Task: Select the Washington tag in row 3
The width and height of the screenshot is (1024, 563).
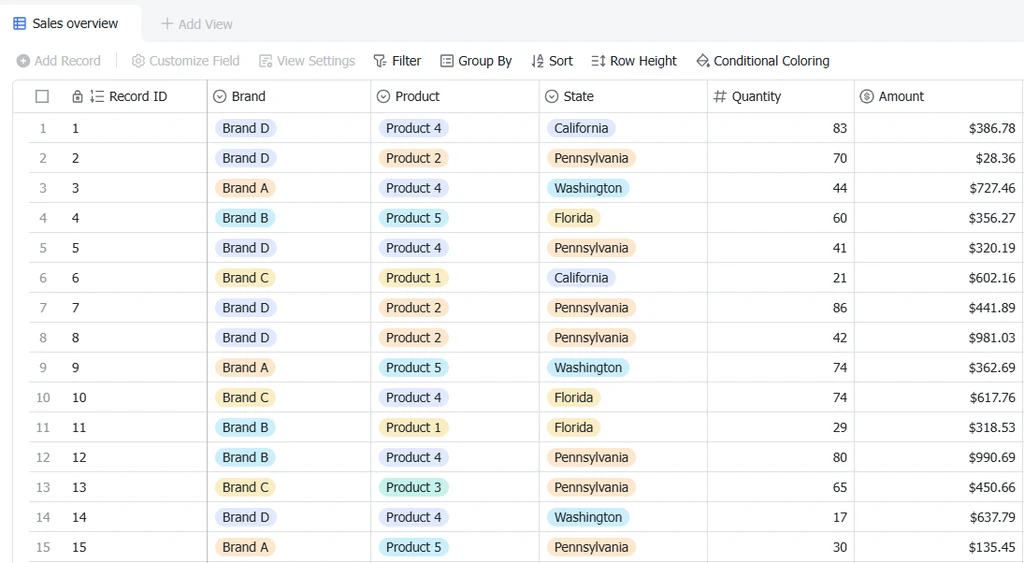Action: pos(588,188)
